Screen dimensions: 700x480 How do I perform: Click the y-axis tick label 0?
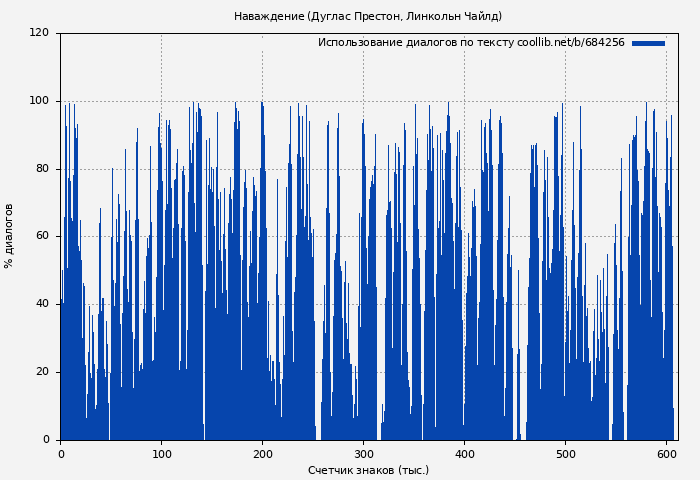click(46, 440)
